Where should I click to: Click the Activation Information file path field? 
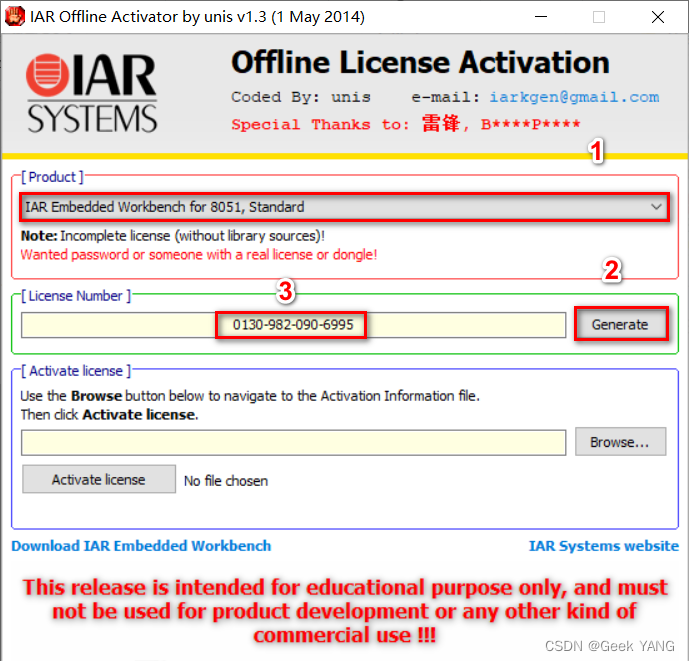click(293, 443)
